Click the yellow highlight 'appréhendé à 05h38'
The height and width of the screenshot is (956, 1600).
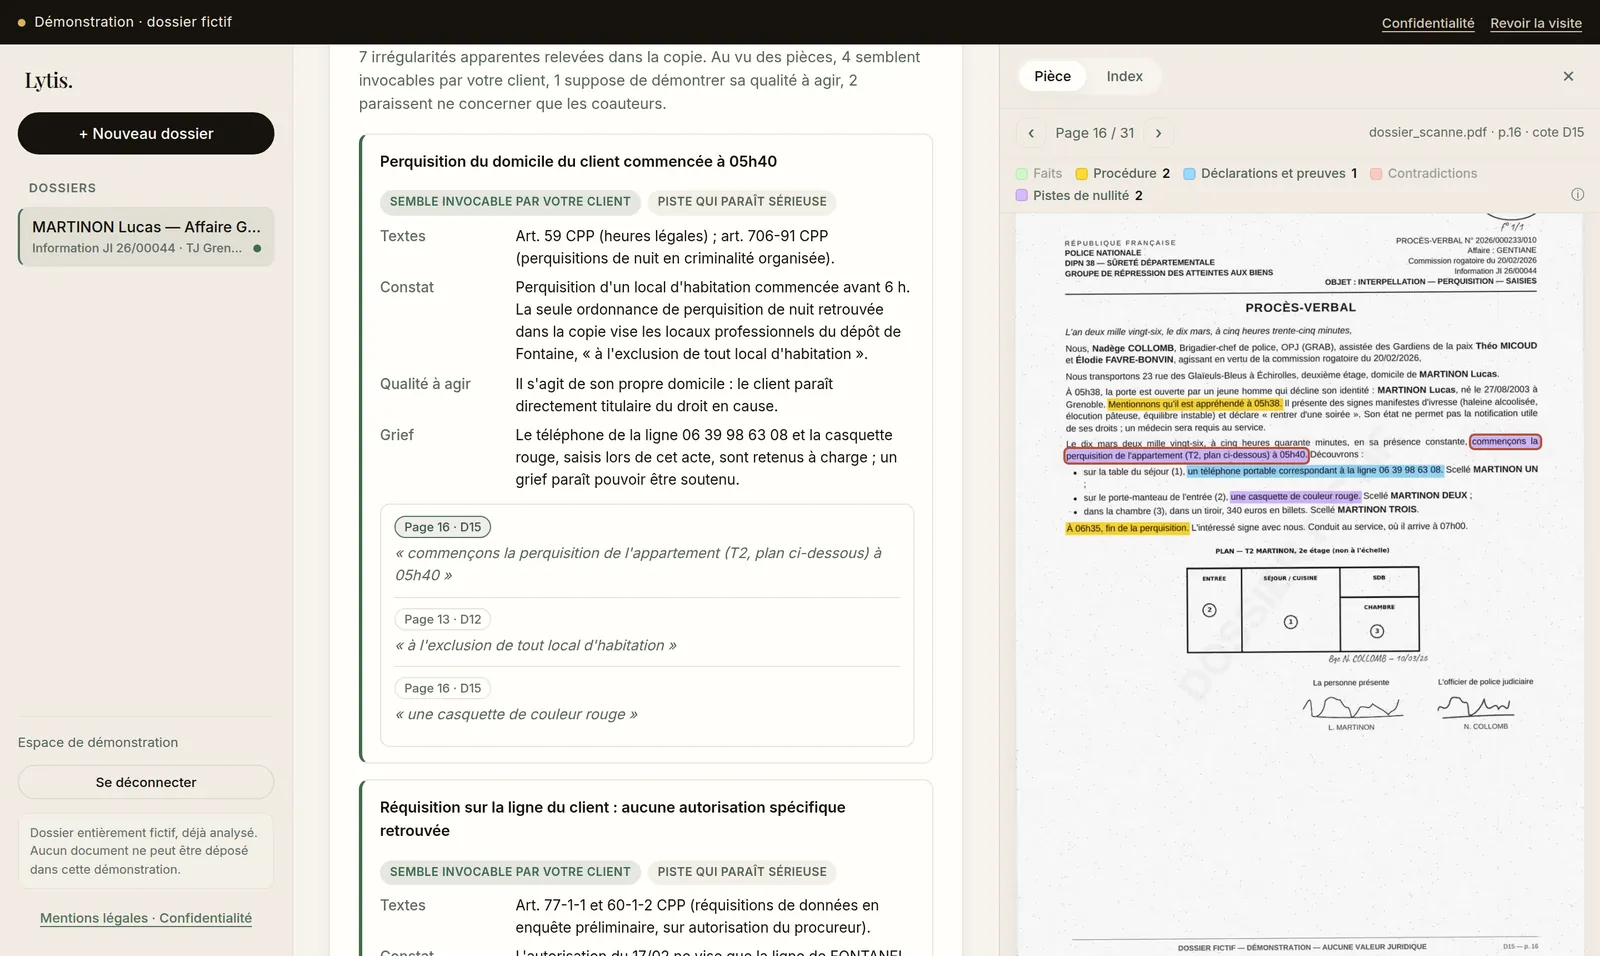tap(1194, 404)
